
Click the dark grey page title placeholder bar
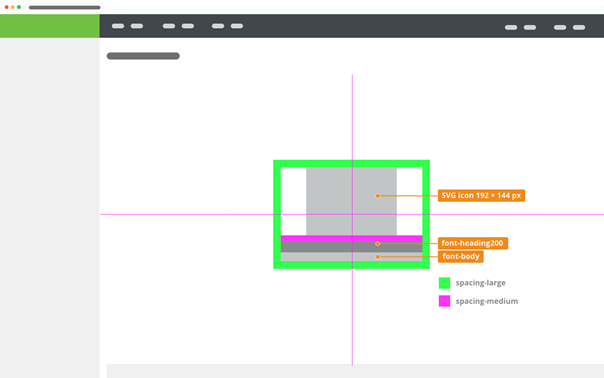pyautogui.click(x=143, y=56)
